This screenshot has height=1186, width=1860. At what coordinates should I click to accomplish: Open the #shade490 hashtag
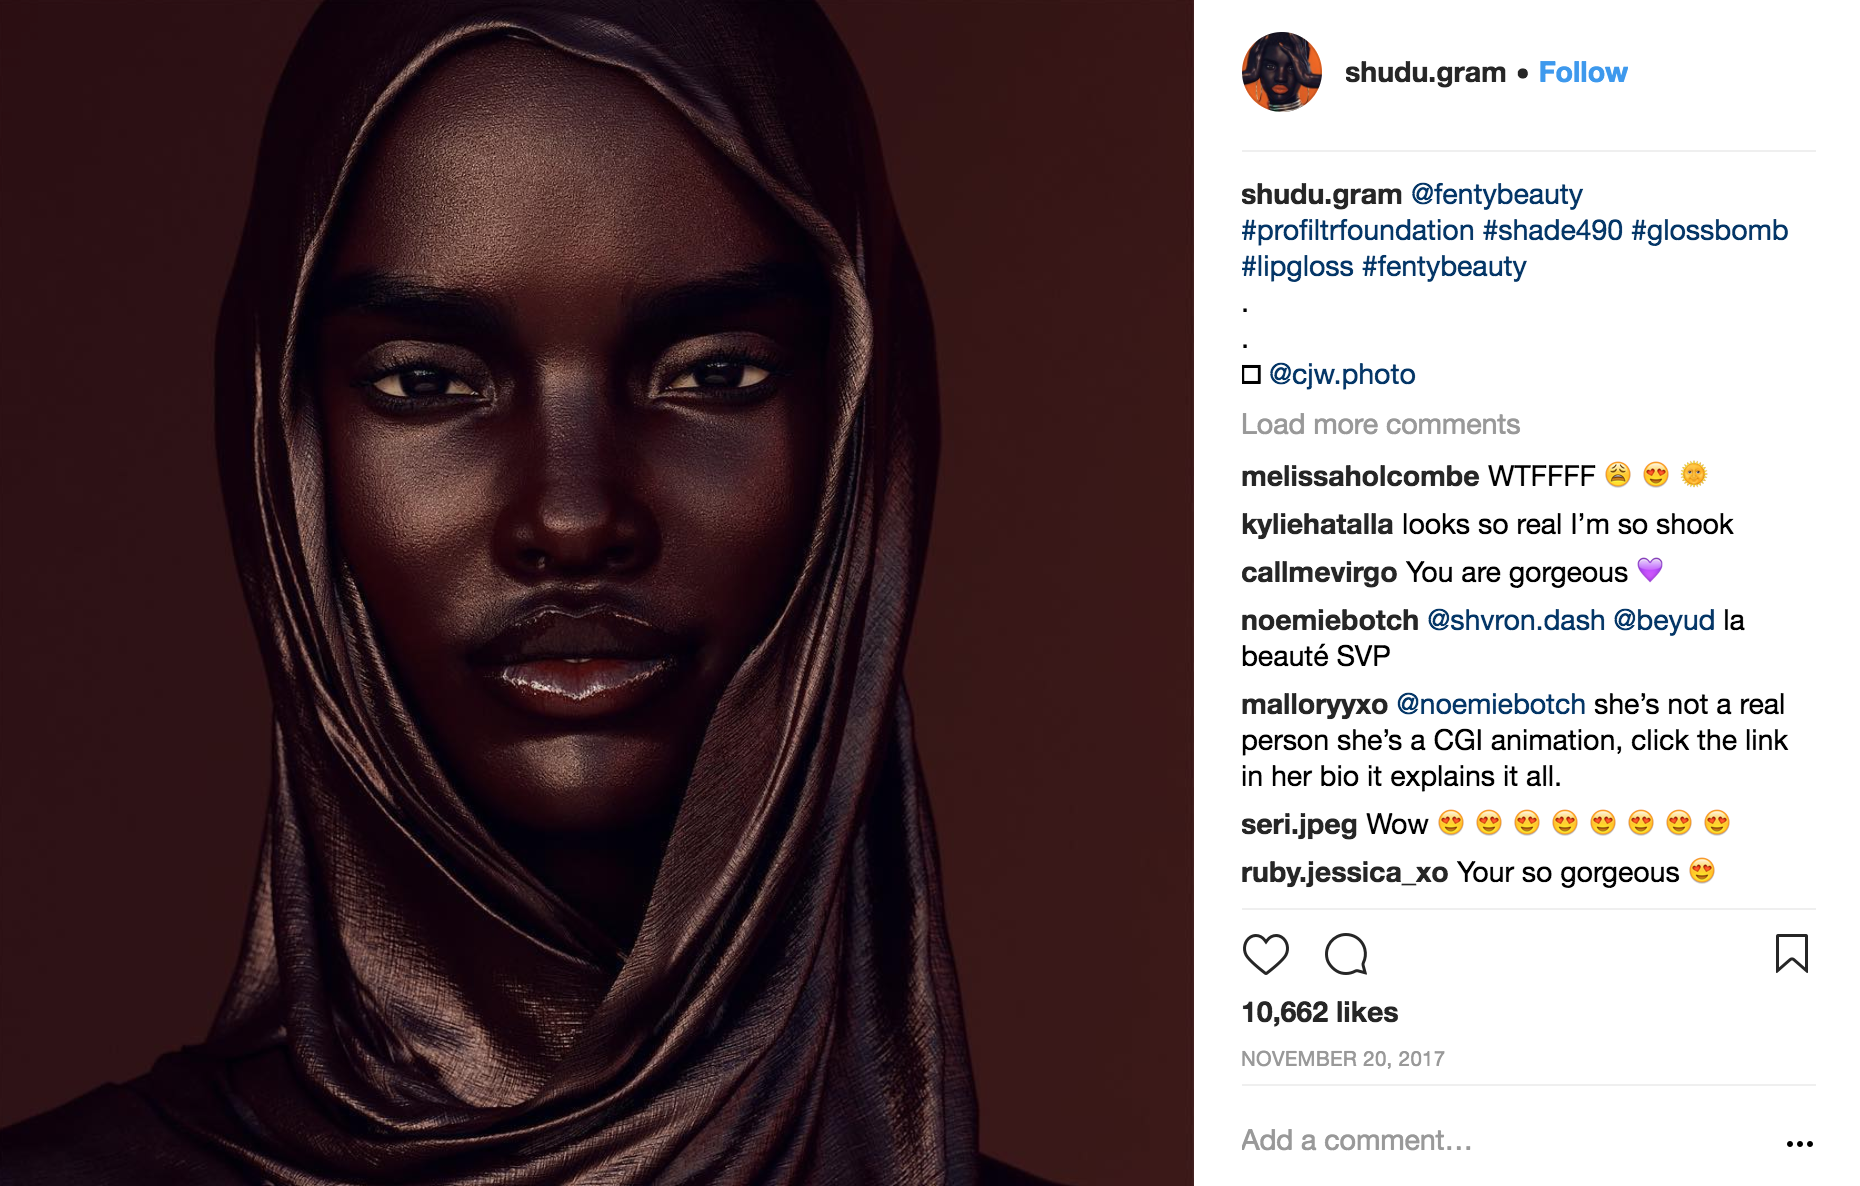pos(1552,230)
